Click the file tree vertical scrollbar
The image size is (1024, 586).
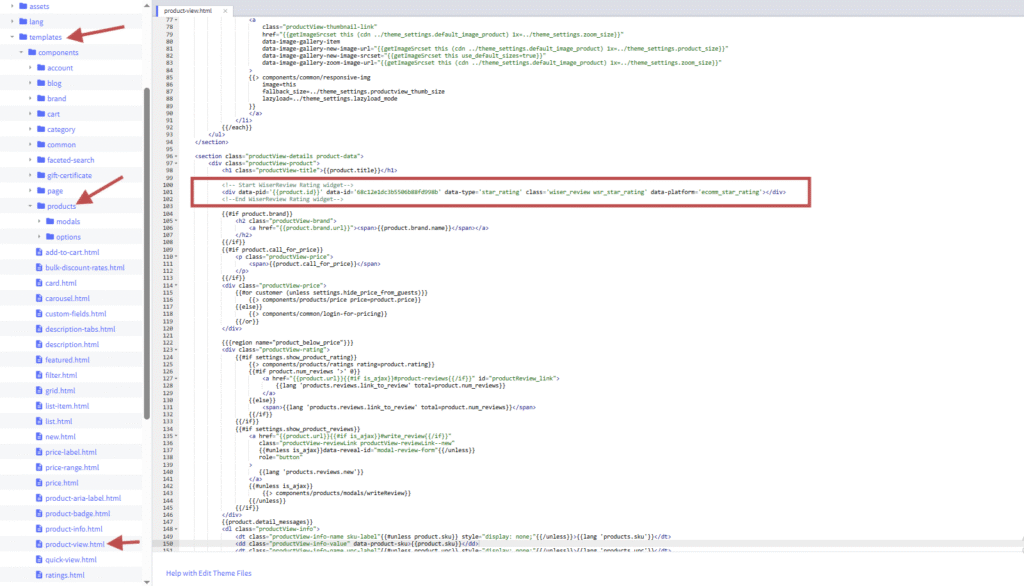click(x=148, y=250)
